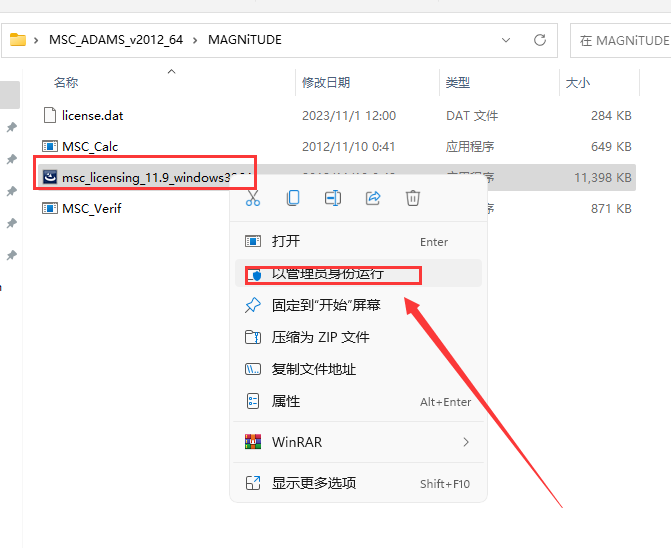Click the Rename icon in context menu

(x=333, y=198)
